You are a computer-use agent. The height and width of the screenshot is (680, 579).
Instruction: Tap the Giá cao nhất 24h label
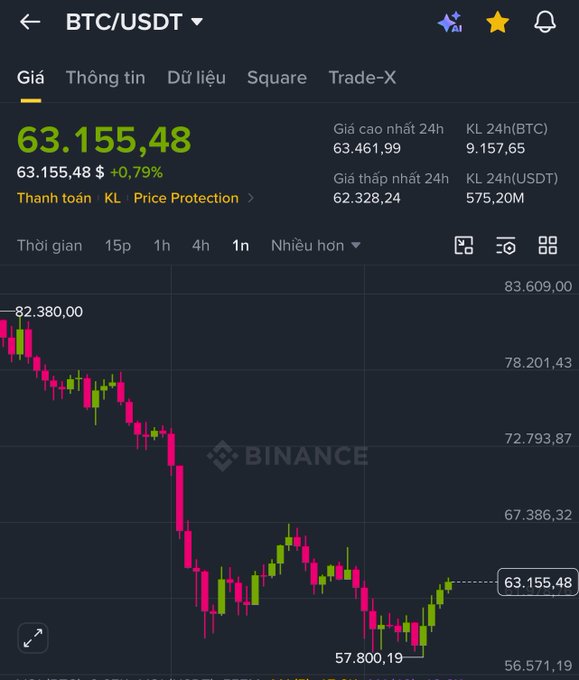click(389, 129)
